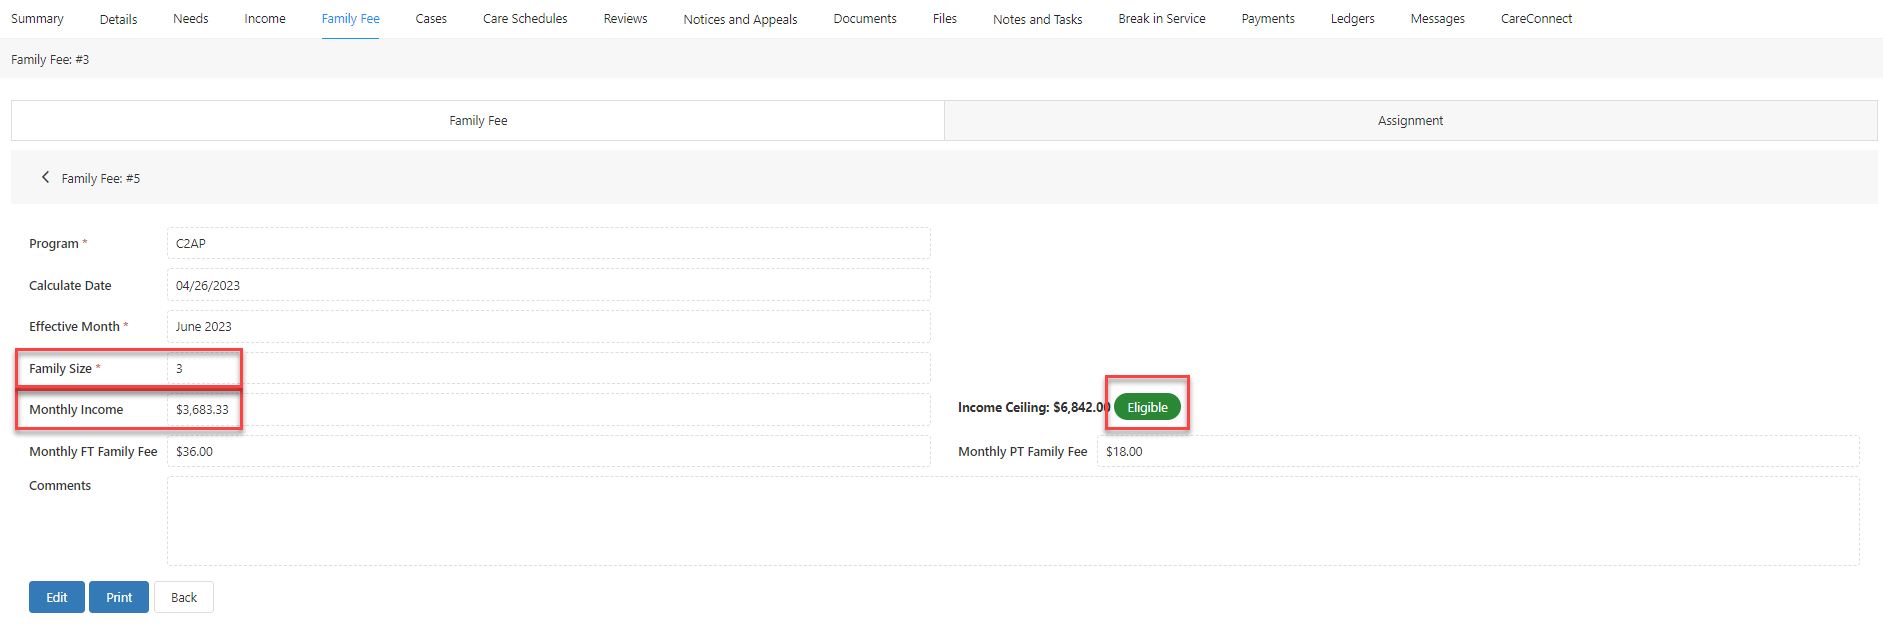
Task: Switch to the Payments tab
Action: [x=1268, y=19]
